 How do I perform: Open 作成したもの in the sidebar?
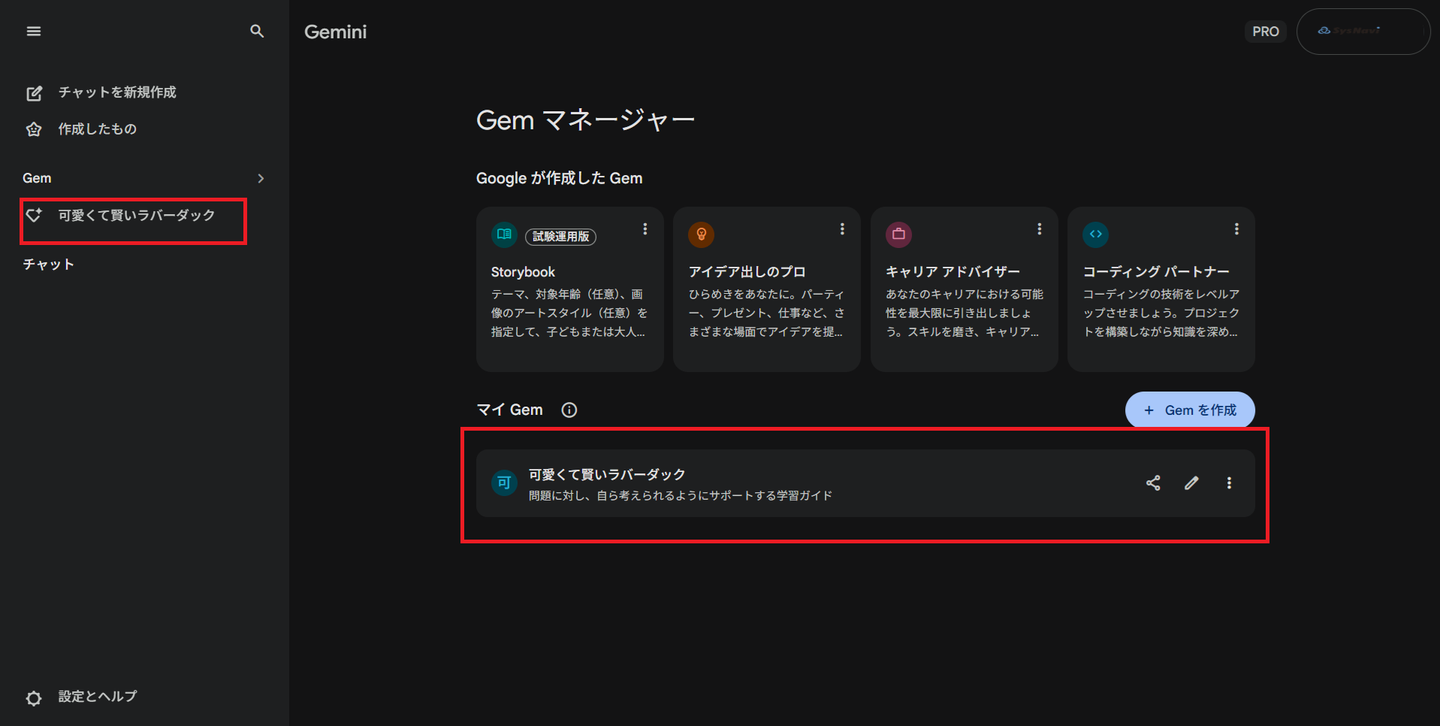97,129
